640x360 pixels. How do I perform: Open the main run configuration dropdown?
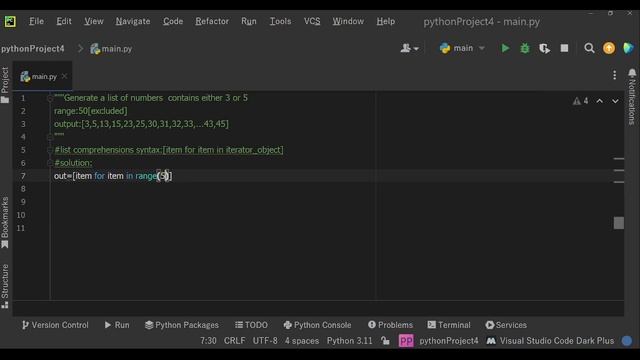coord(462,48)
